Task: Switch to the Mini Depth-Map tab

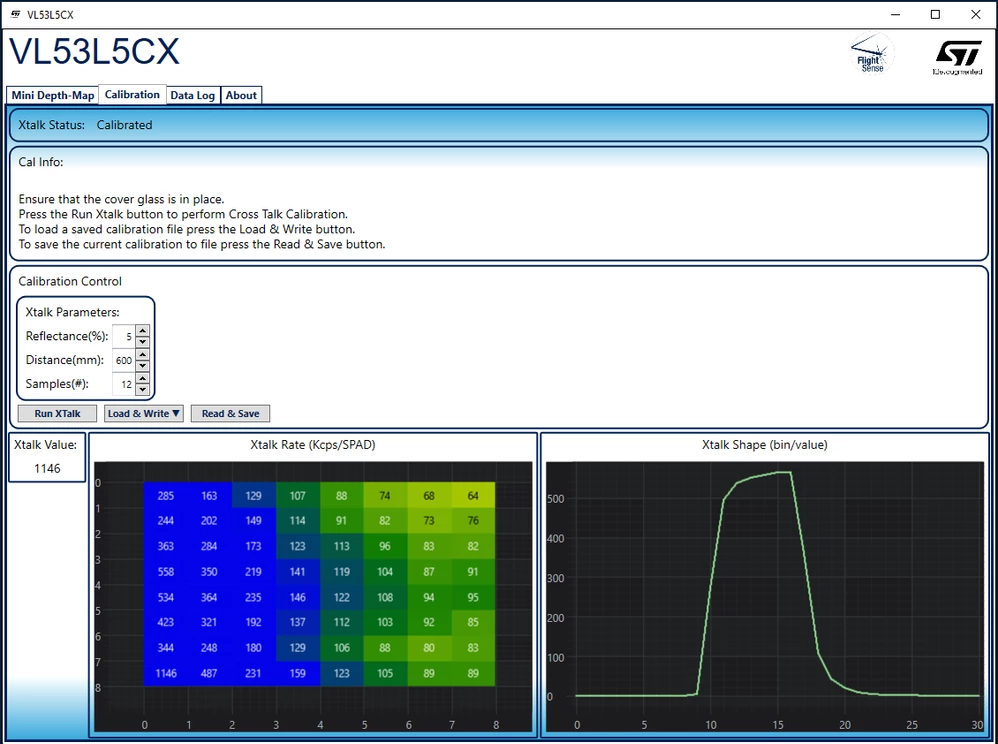Action: (x=53, y=95)
